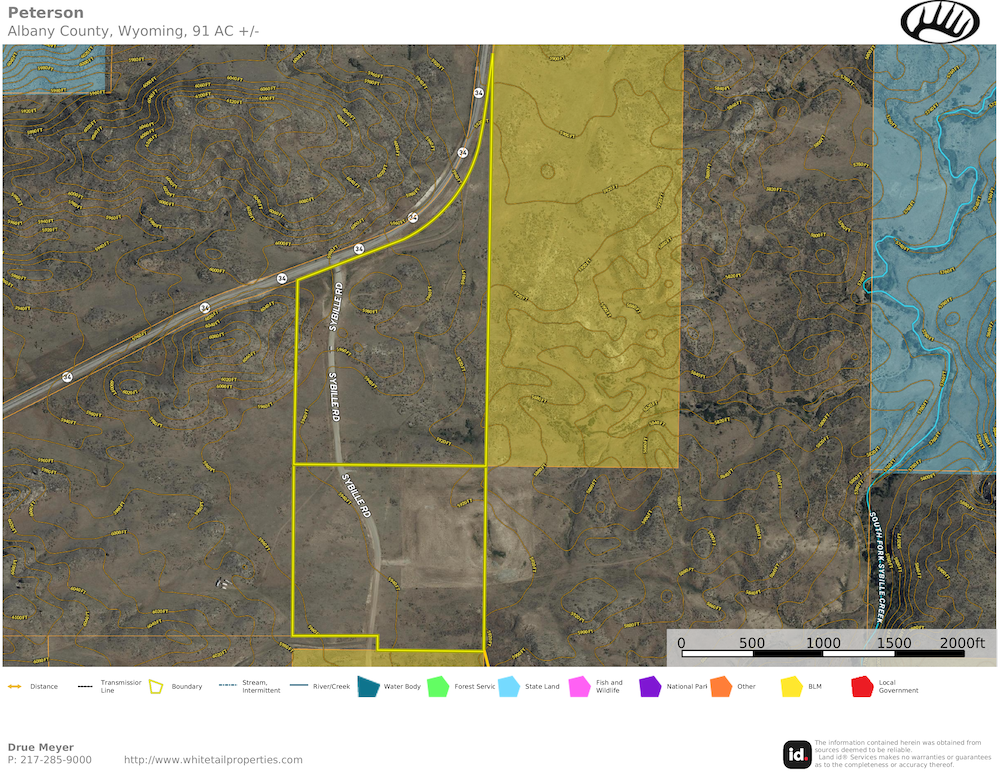Click the Whitetail Properties paw logo
Image resolution: width=1000 pixels, height=773 pixels.
939,21
